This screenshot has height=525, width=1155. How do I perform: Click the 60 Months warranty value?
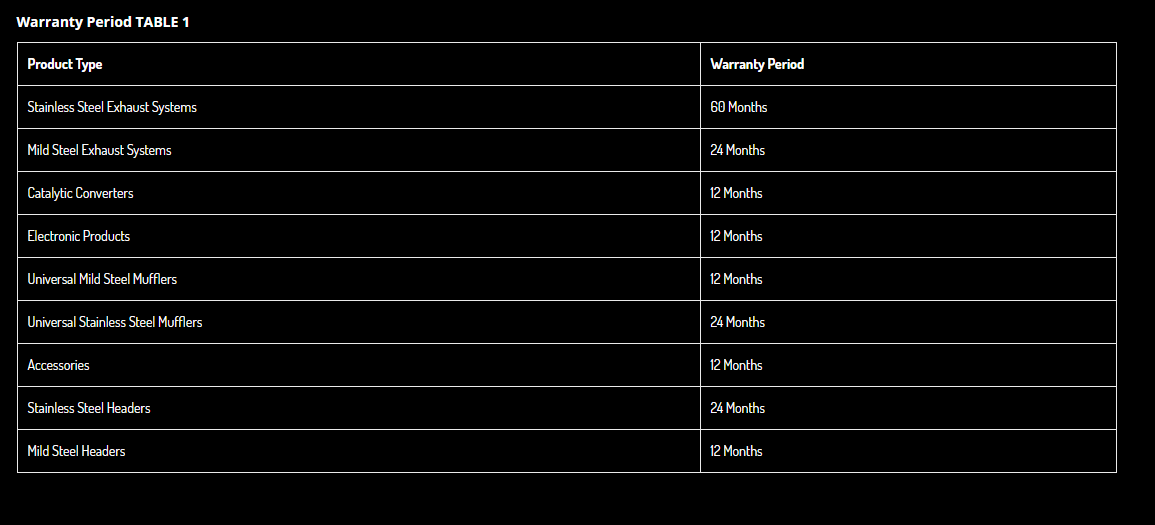pyautogui.click(x=739, y=108)
